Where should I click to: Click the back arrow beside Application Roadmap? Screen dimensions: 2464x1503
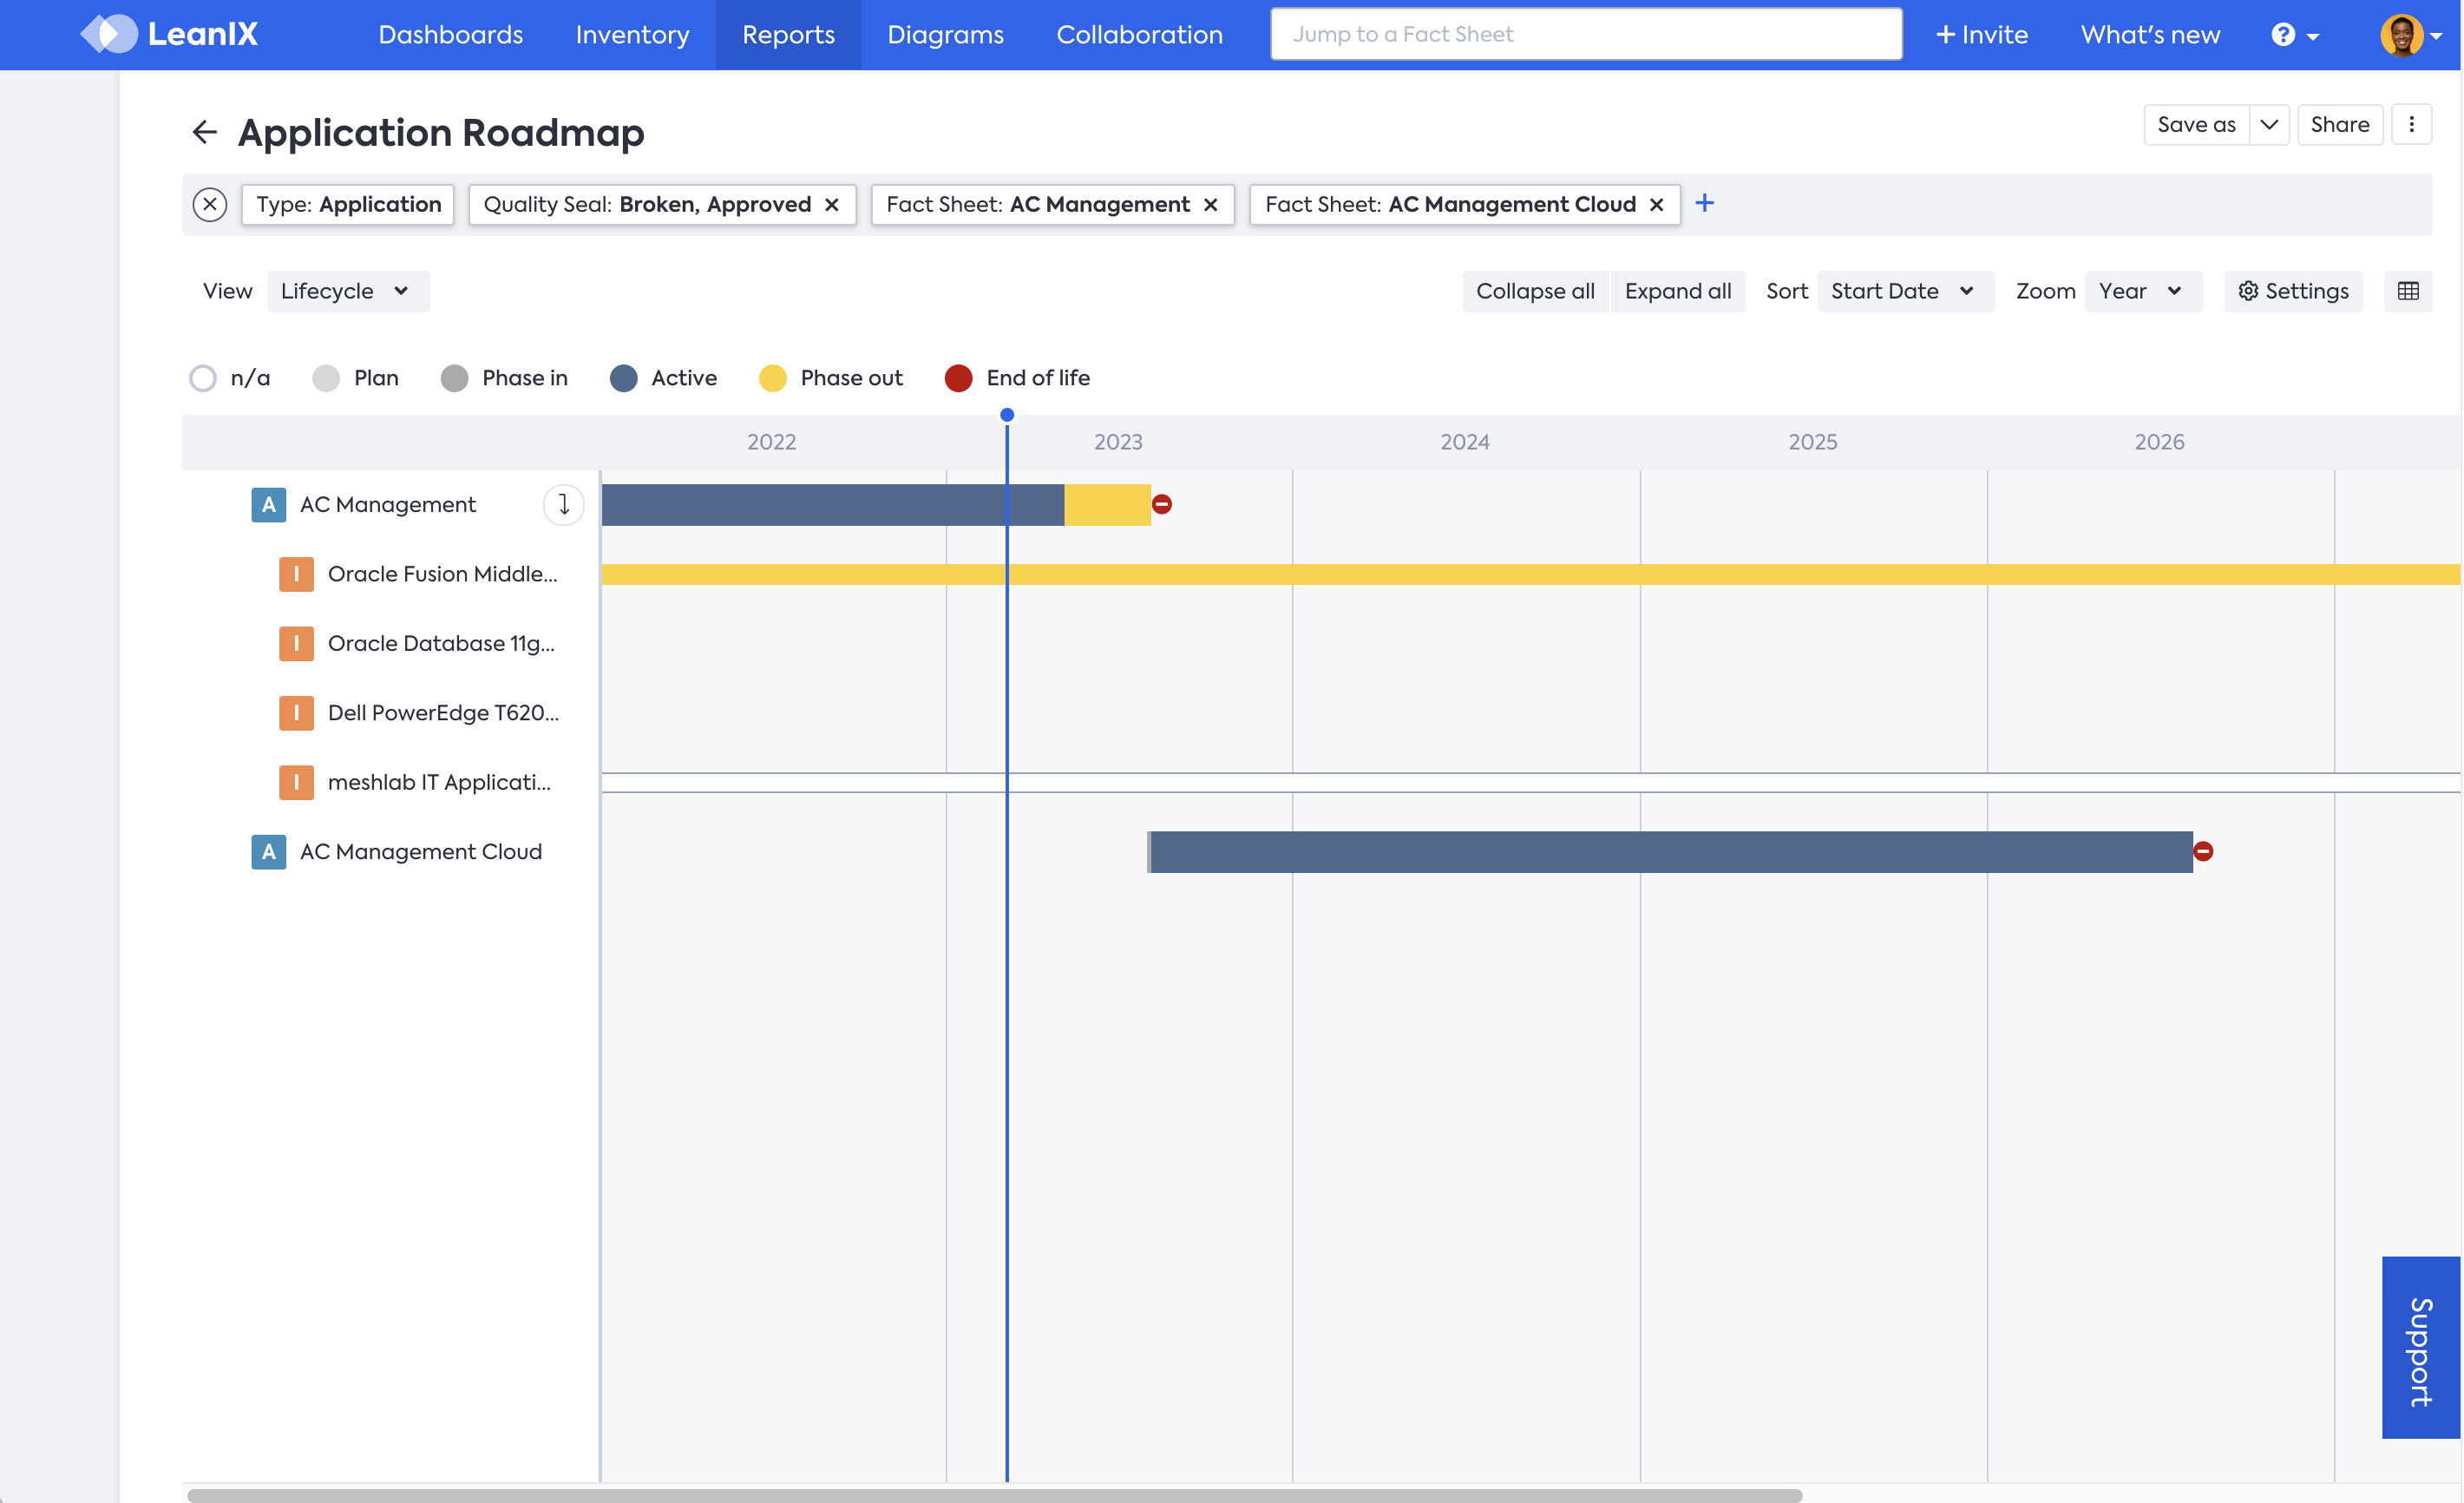(204, 132)
